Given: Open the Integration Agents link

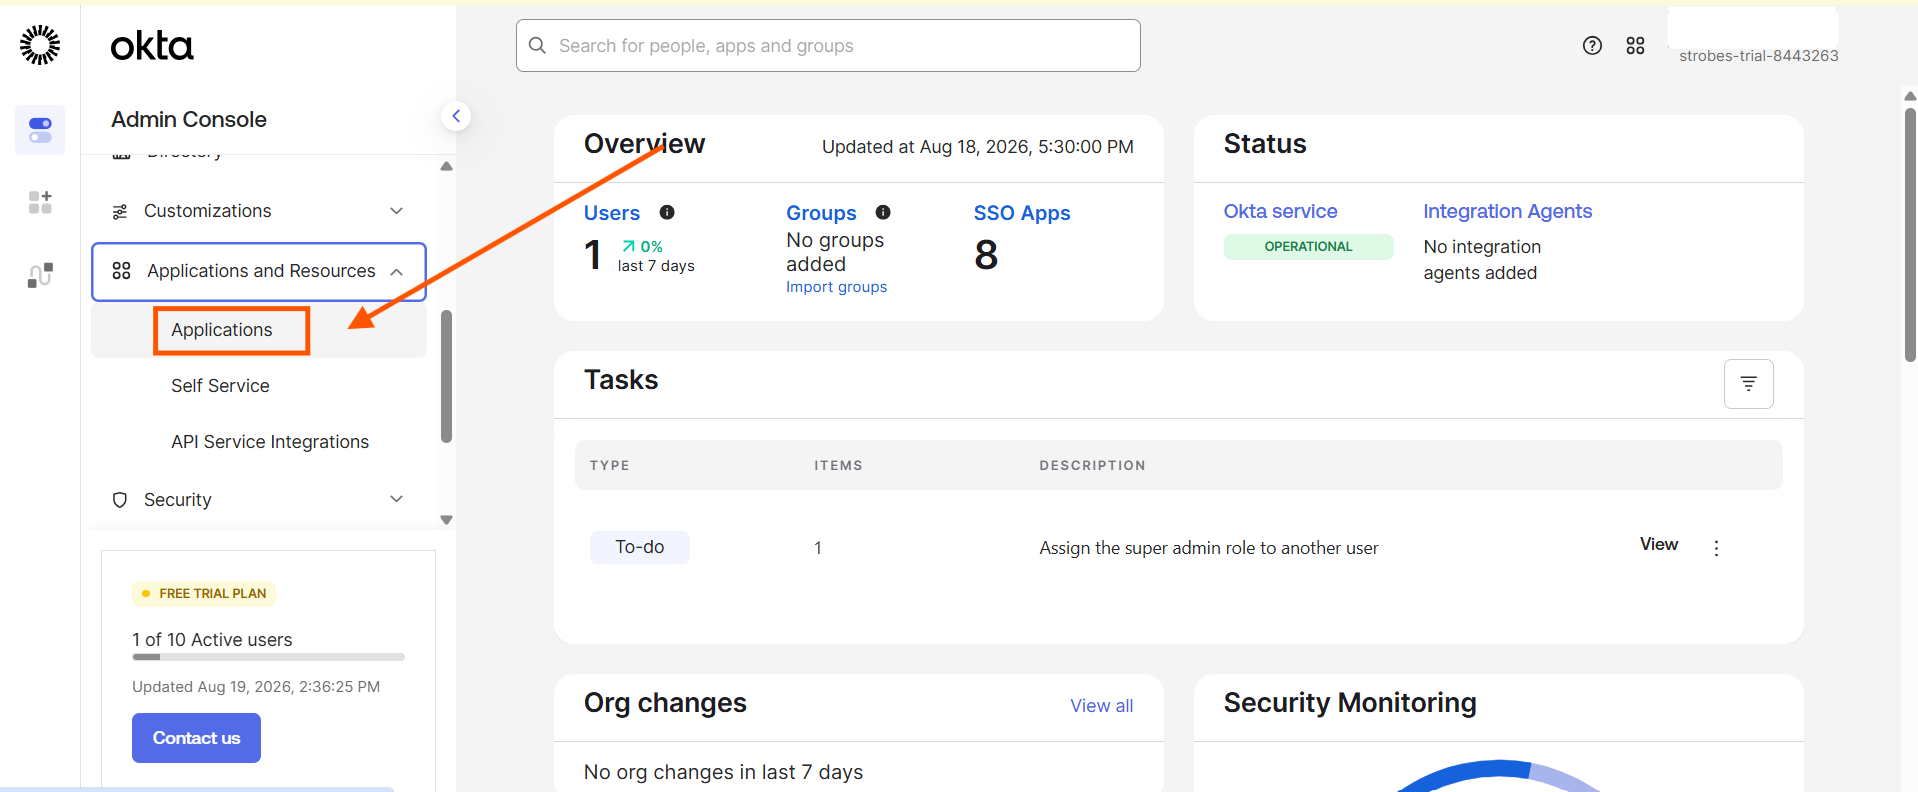Looking at the screenshot, I should (1507, 211).
